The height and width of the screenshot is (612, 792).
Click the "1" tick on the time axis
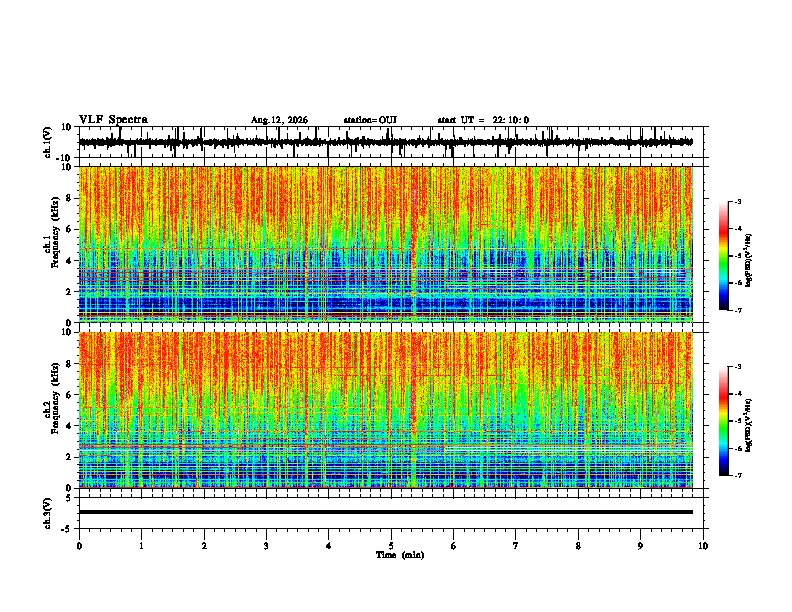click(141, 545)
